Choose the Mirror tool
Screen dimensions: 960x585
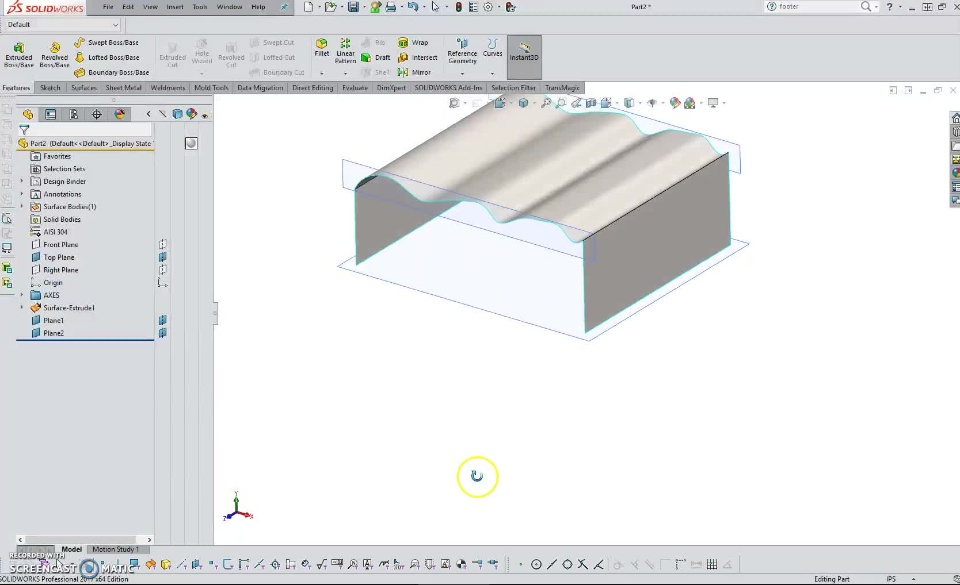click(x=414, y=72)
